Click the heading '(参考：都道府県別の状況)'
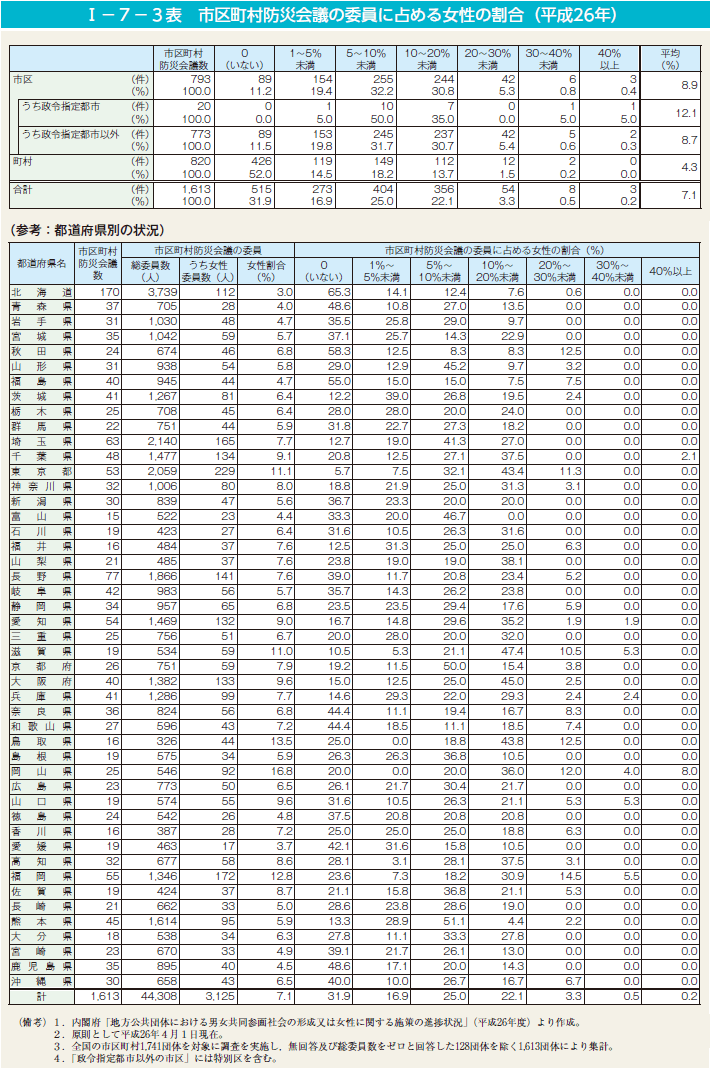The image size is (710, 1068). pyautogui.click(x=87, y=231)
